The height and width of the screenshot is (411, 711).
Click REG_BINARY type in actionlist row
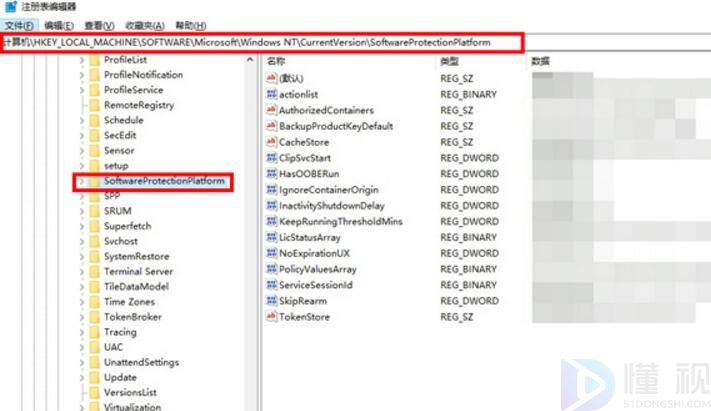click(x=468, y=94)
